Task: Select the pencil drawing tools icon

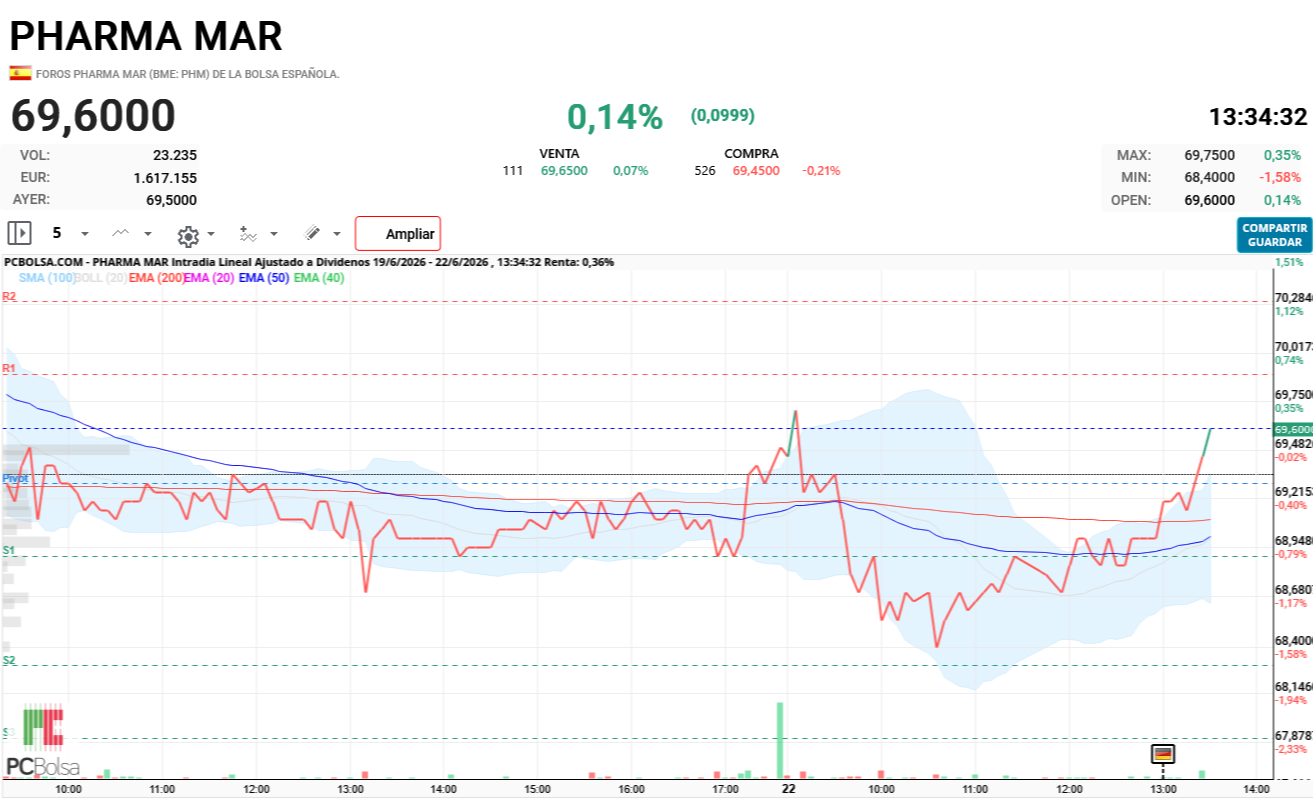Action: [312, 233]
